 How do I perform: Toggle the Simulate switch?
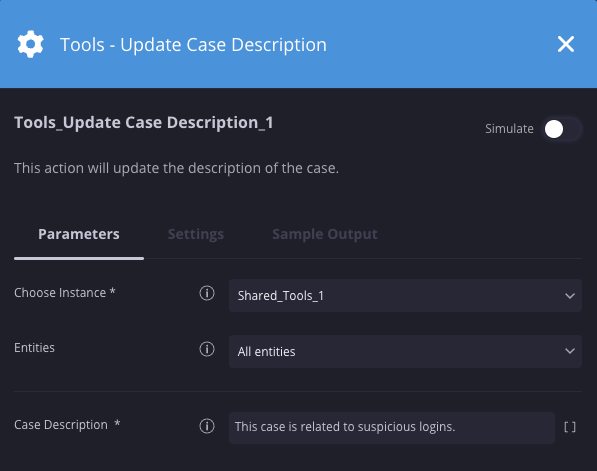[562, 129]
